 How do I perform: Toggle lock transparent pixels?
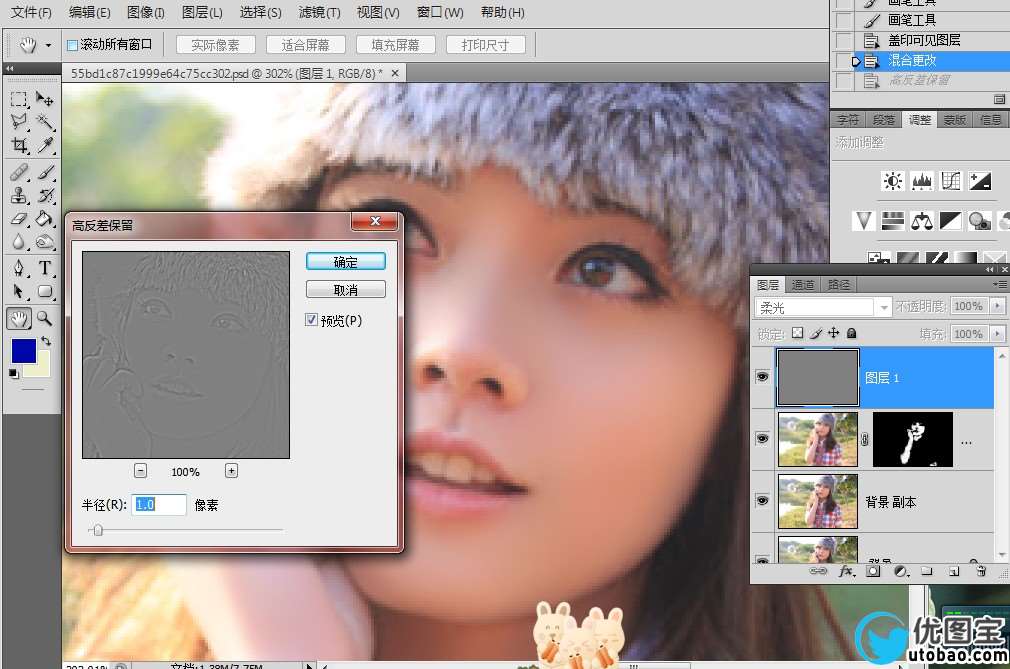click(797, 333)
